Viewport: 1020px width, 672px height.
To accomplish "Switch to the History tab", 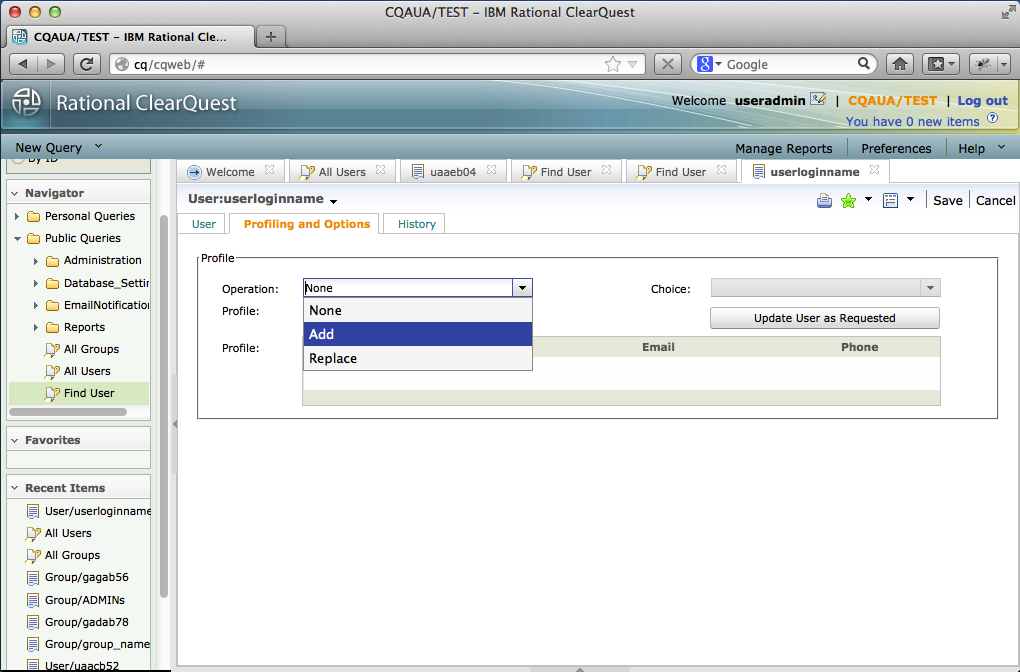I will 416,224.
